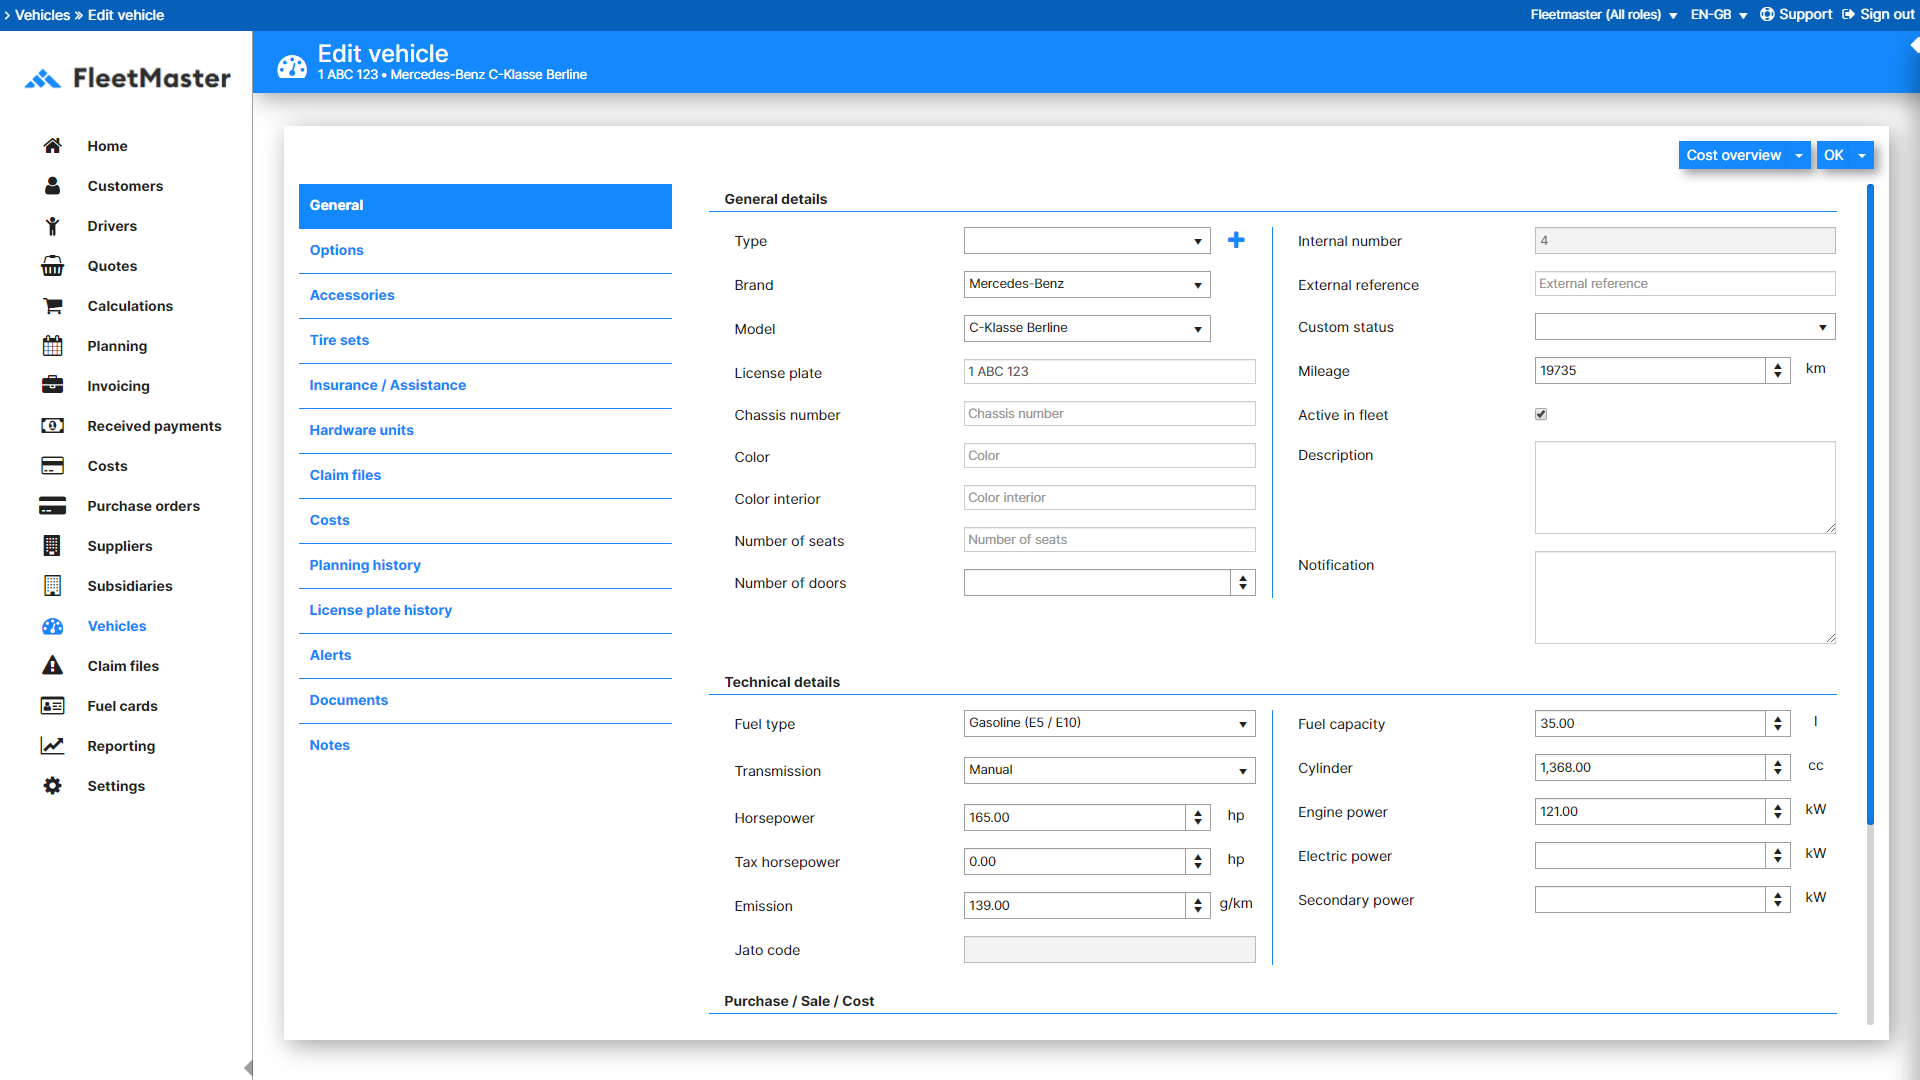Click the Calculations cart icon

pyautogui.click(x=53, y=306)
